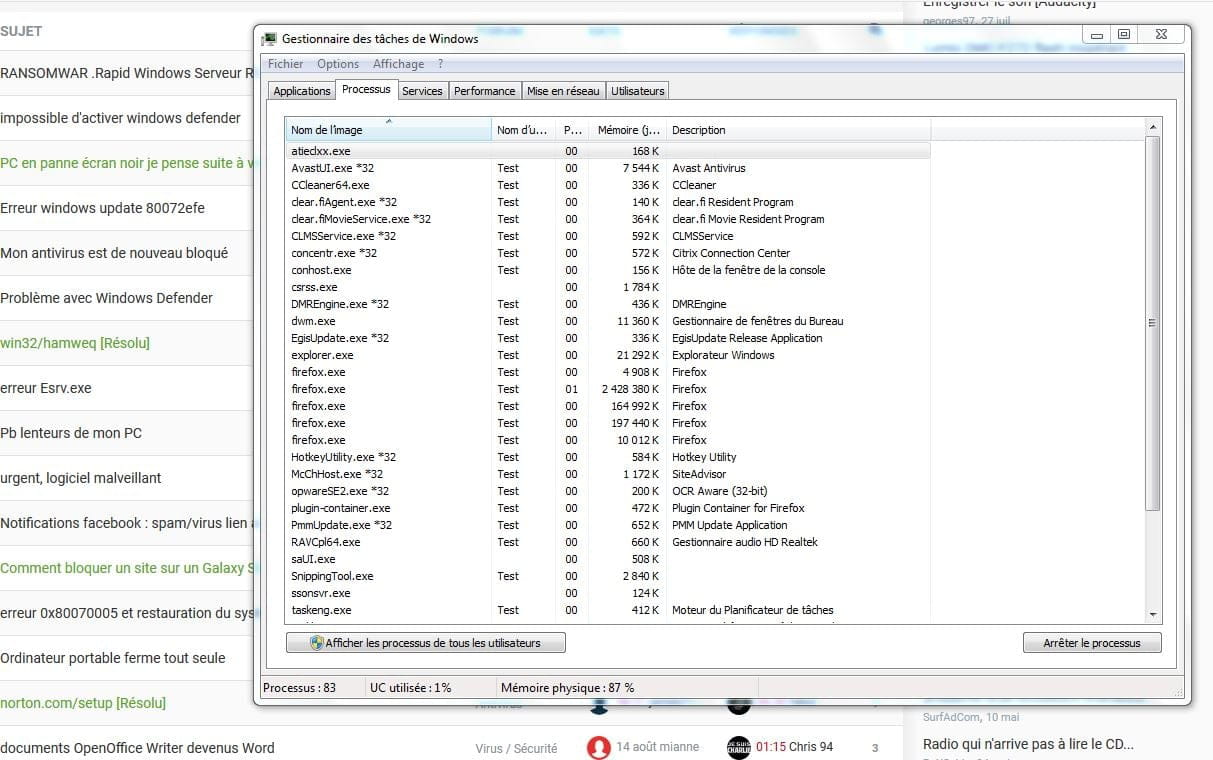This screenshot has width=1213, height=760.
Task: Click the red avatar beside 14 août mianne
Action: tap(599, 747)
